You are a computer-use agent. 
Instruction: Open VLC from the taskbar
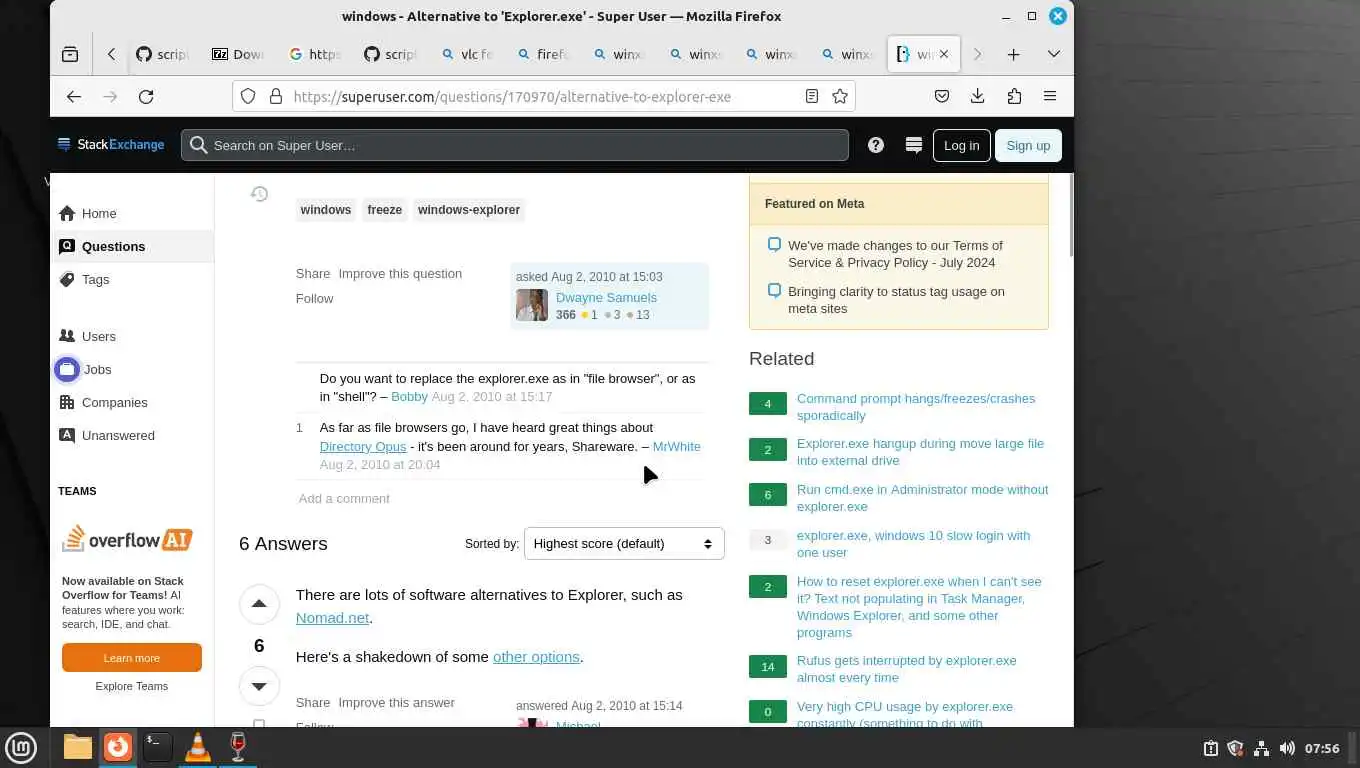tap(198, 747)
